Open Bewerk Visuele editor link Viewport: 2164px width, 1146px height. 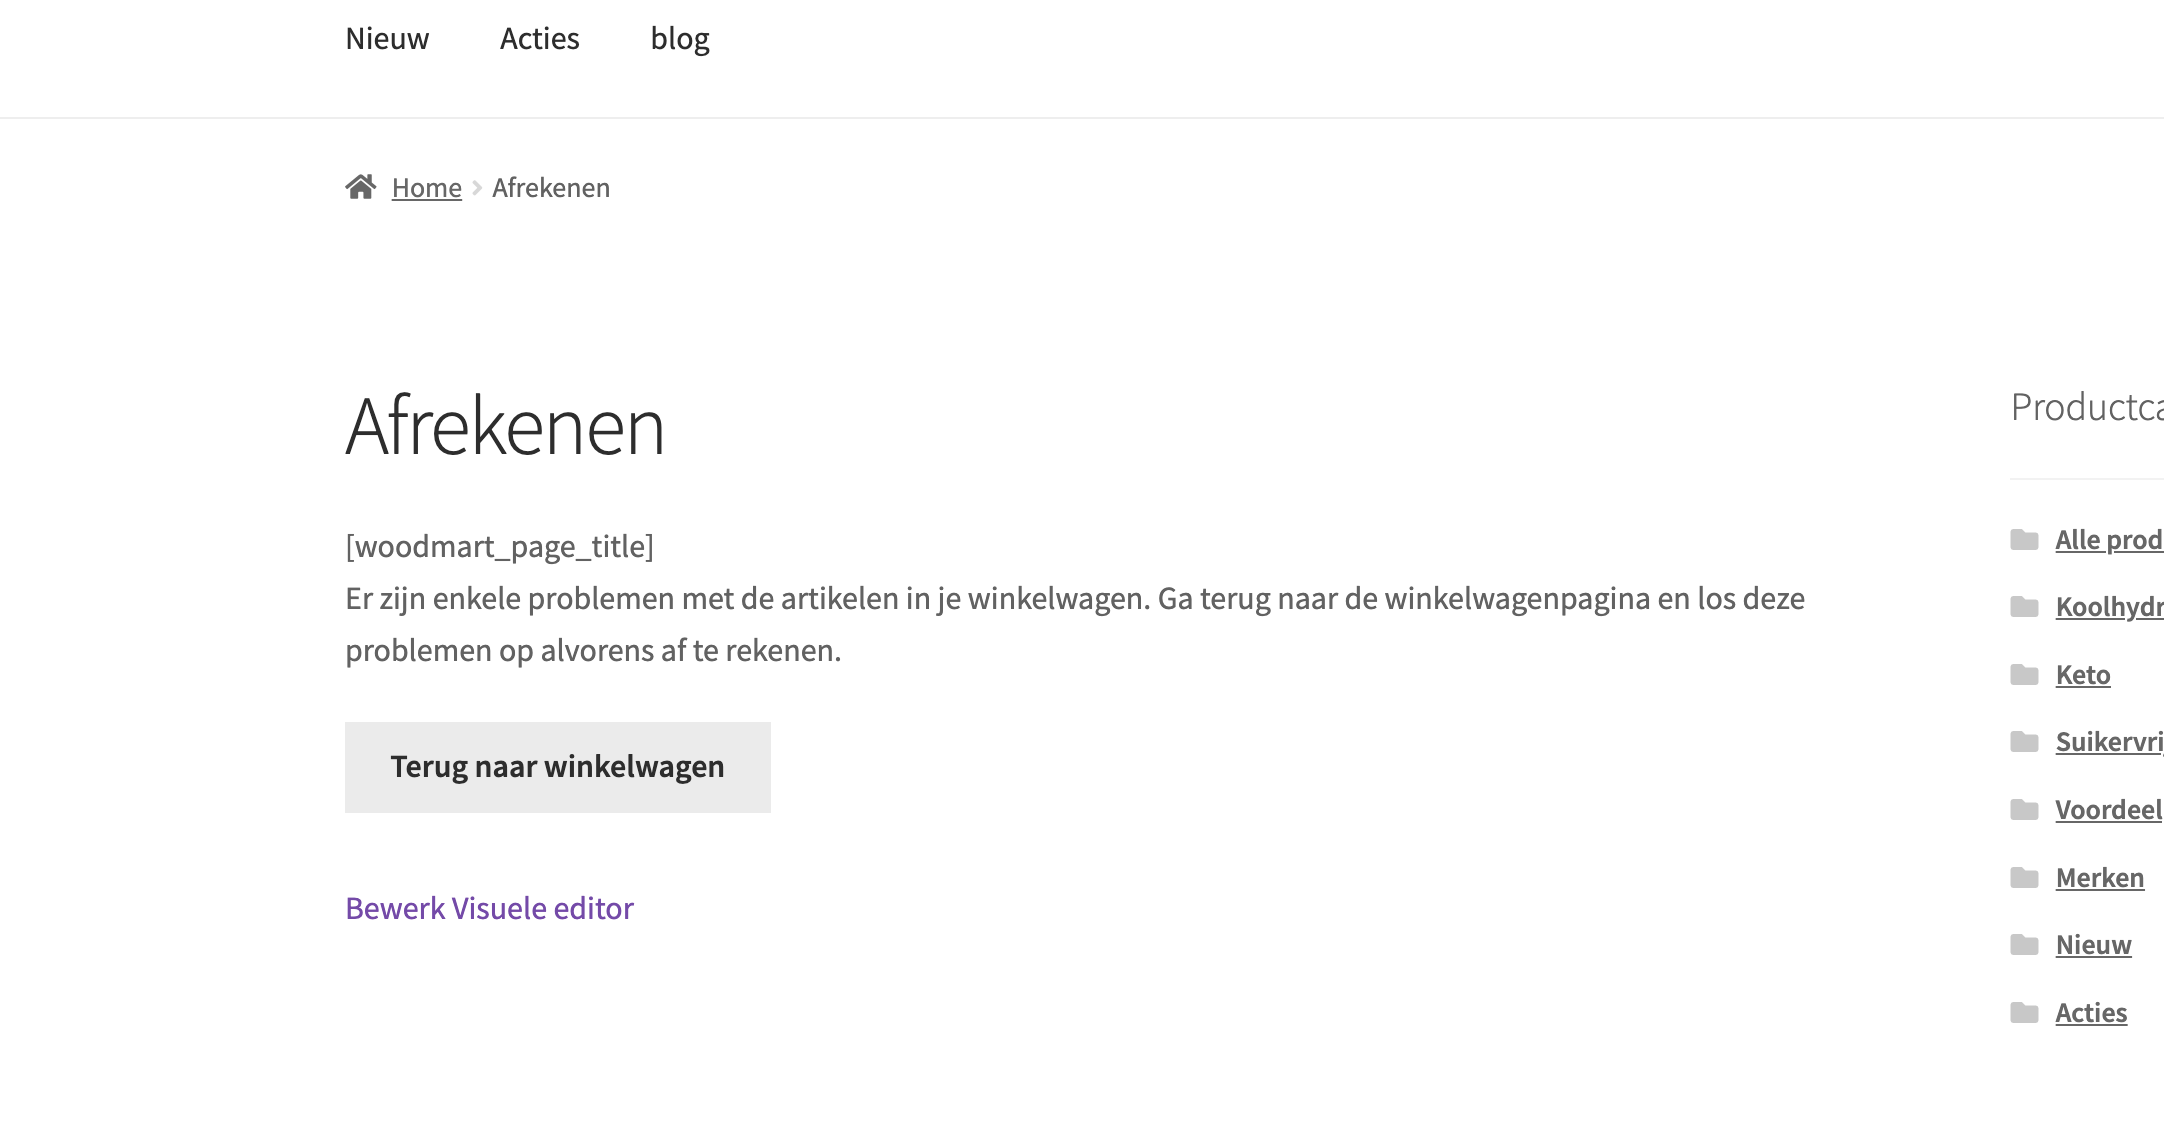click(x=489, y=908)
